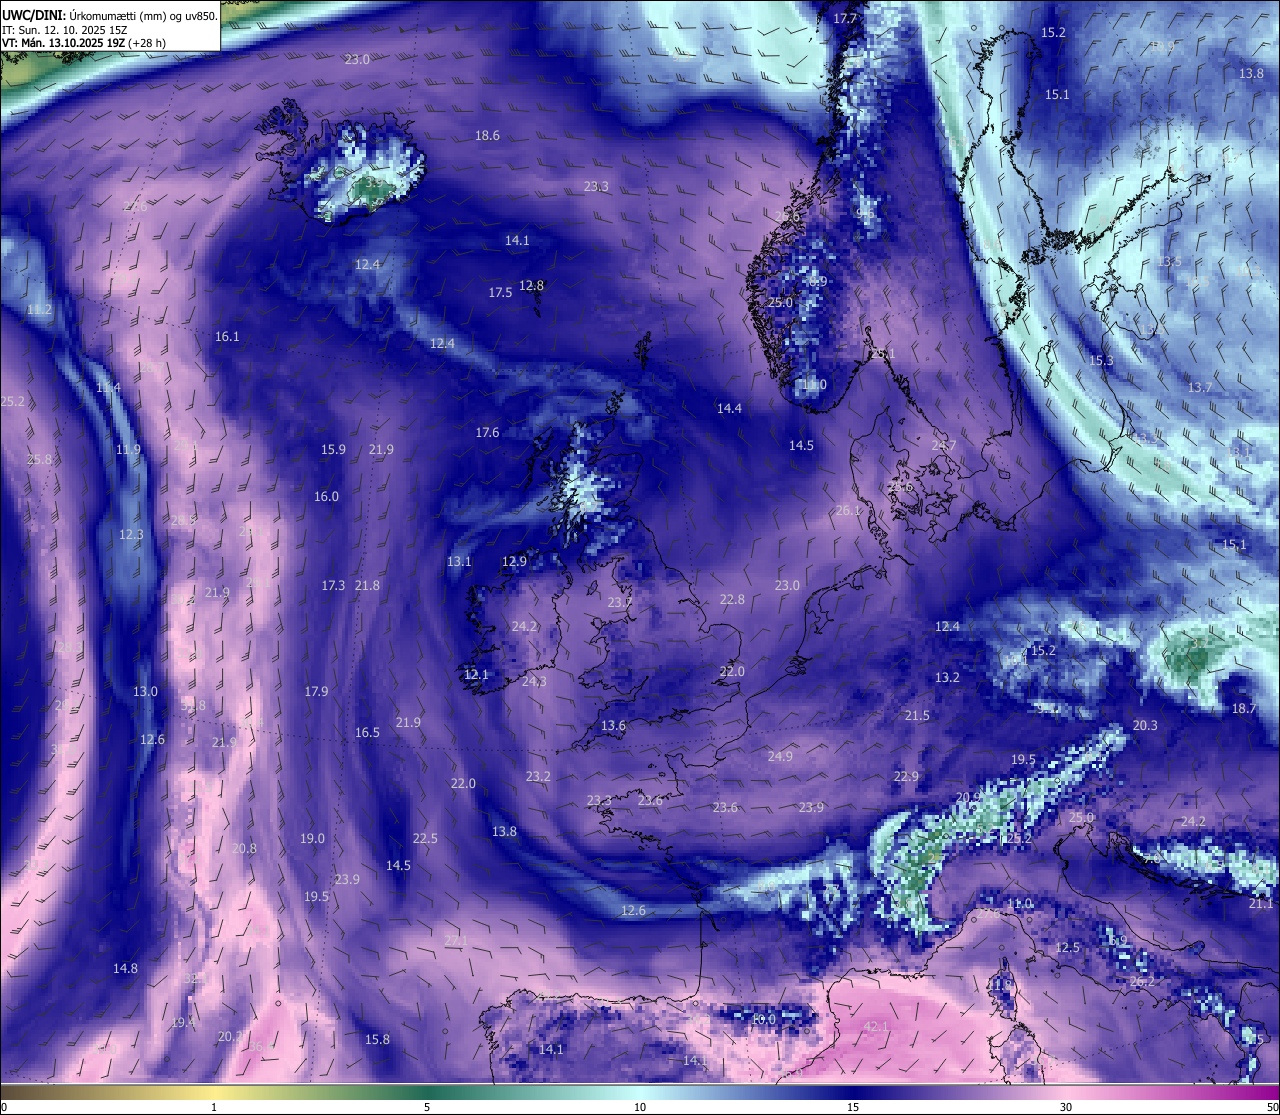
Task: Click the 14.8 value on the map
Action: pyautogui.click(x=125, y=969)
